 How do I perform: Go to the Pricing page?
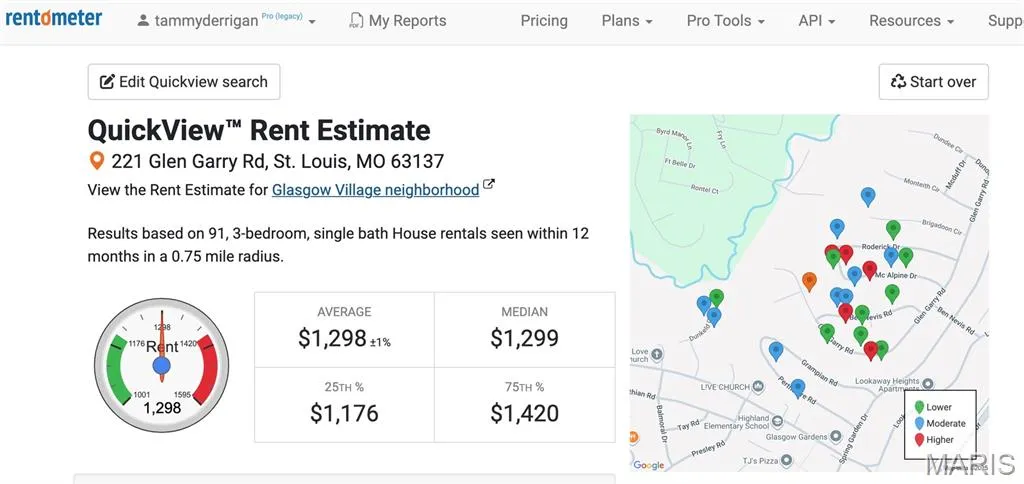coord(544,21)
